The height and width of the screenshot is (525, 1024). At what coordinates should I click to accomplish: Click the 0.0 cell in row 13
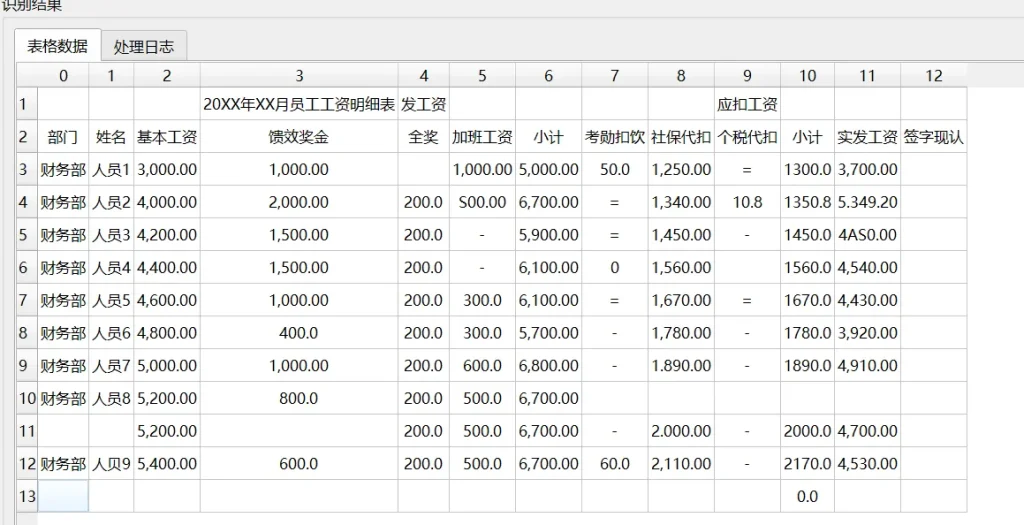(x=807, y=496)
